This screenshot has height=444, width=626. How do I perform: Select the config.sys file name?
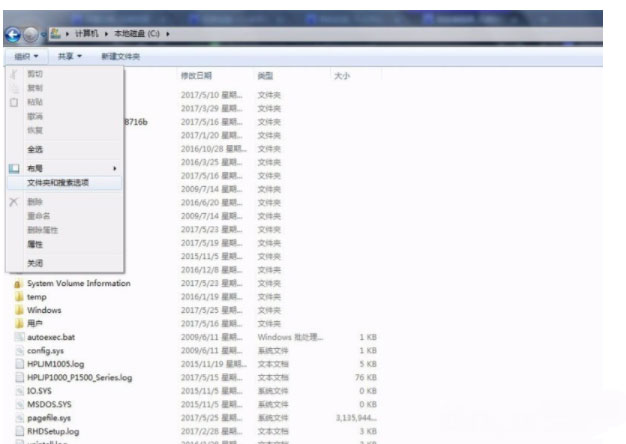pyautogui.click(x=45, y=351)
